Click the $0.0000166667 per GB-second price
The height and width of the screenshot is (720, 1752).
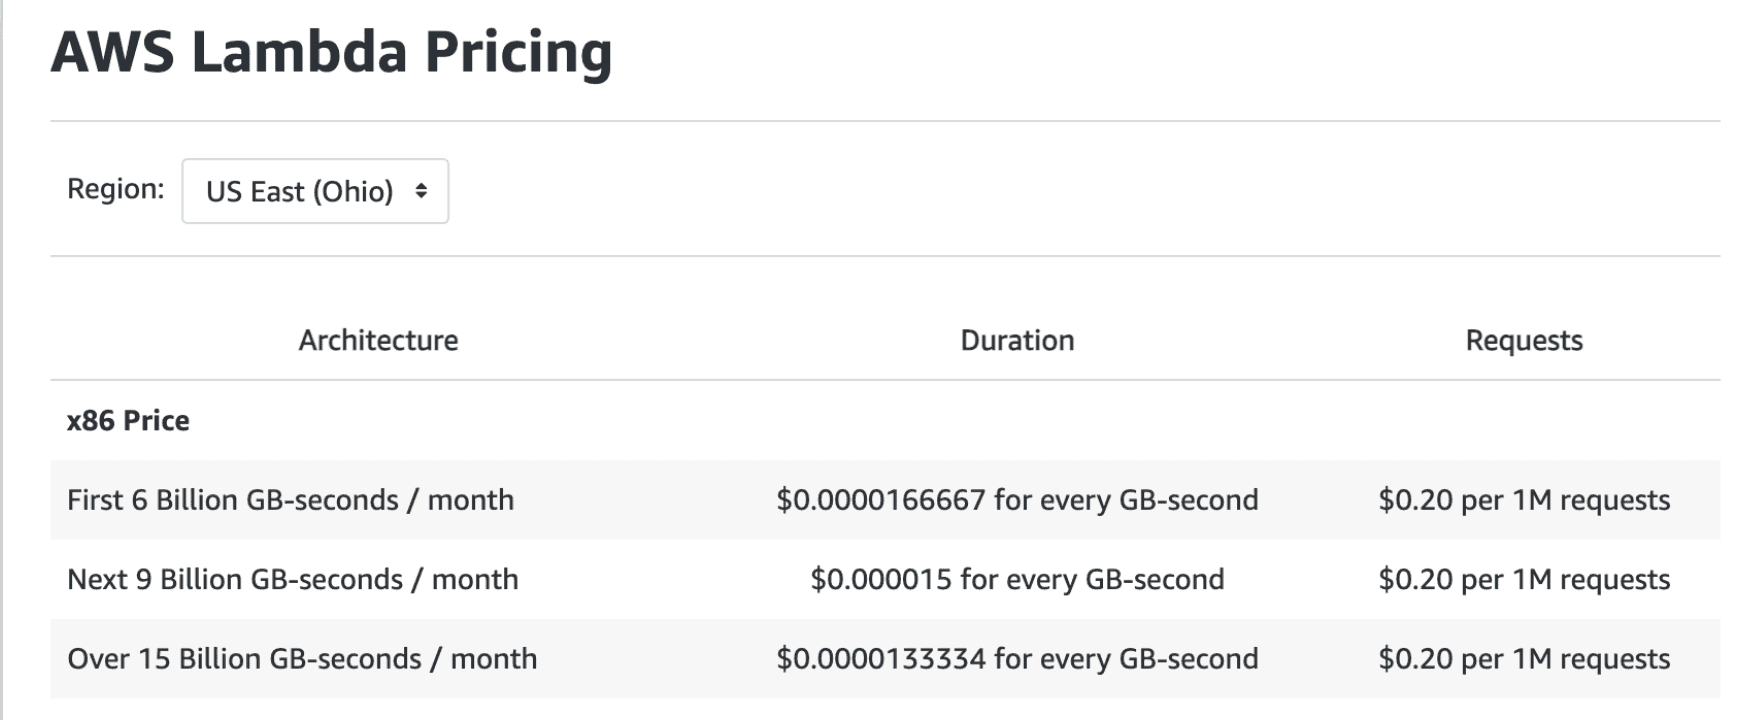pos(1017,500)
